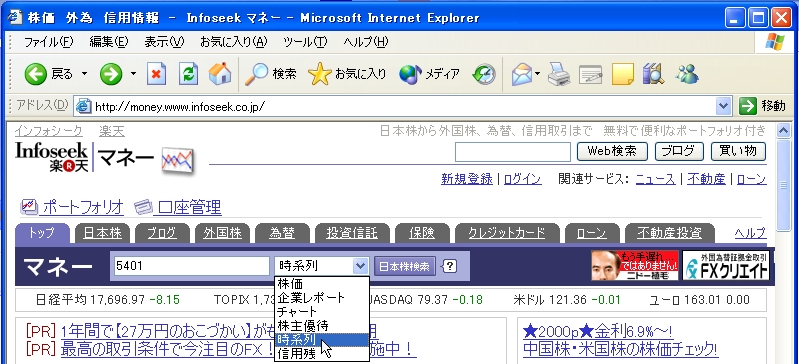Open the Mail button dropdown arrow

pyautogui.click(x=538, y=74)
